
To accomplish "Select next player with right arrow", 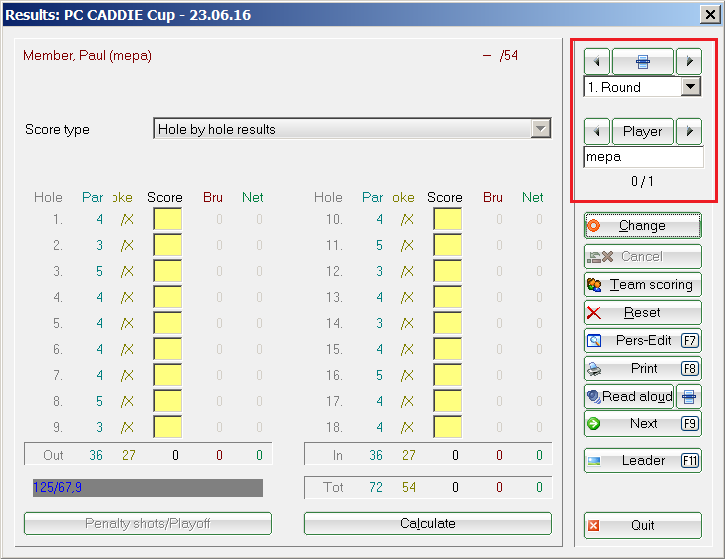I will pos(689,131).
